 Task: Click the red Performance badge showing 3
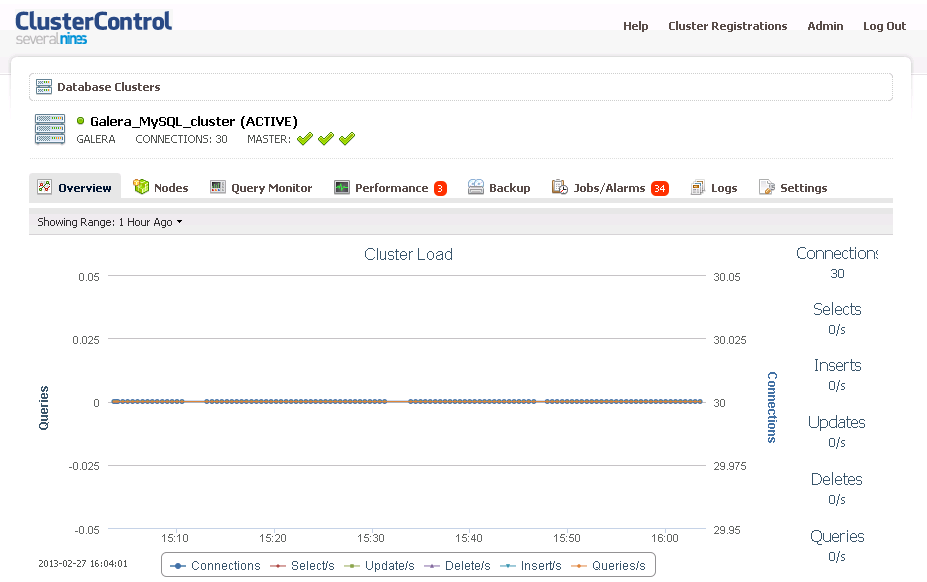[440, 189]
